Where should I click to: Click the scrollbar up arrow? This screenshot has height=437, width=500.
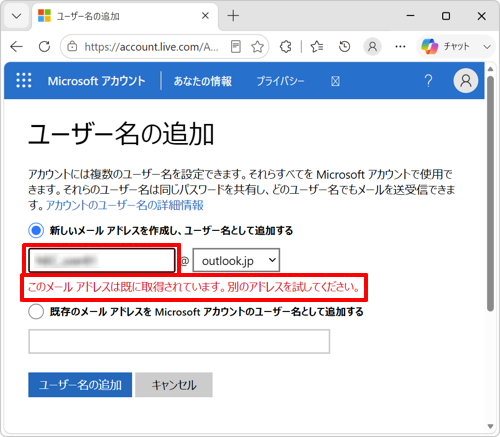pyautogui.click(x=490, y=69)
